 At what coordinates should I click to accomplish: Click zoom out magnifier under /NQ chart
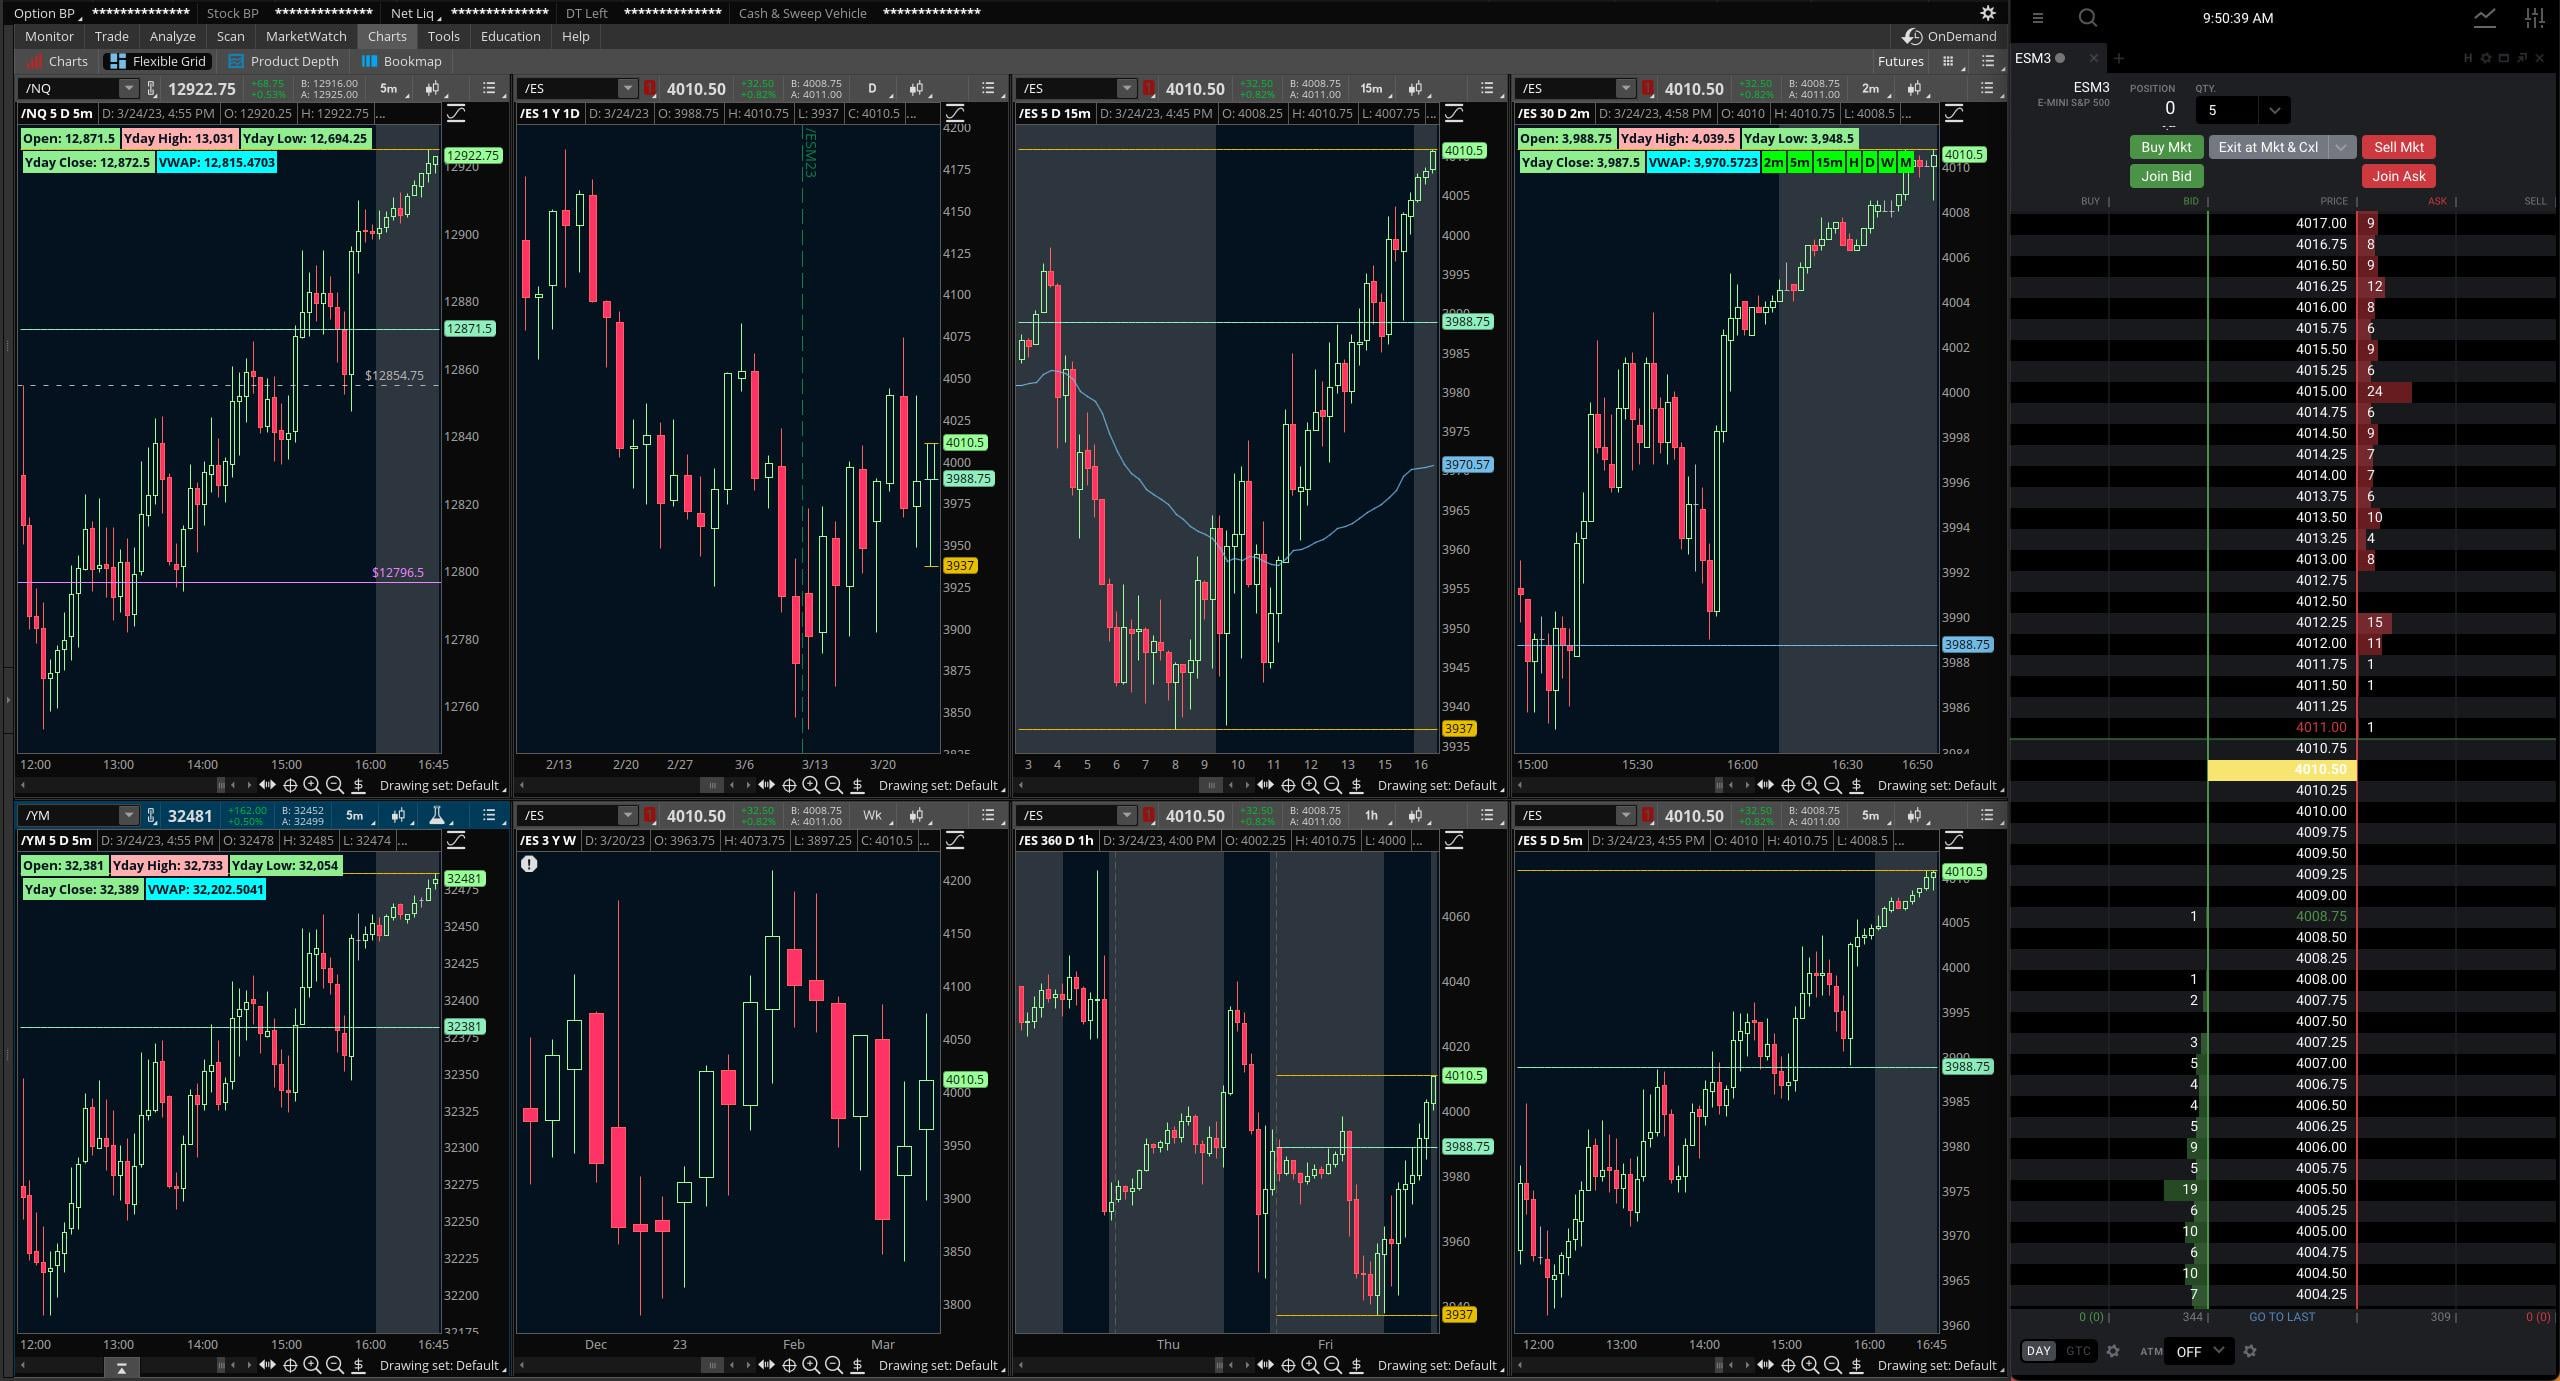pyautogui.click(x=335, y=785)
